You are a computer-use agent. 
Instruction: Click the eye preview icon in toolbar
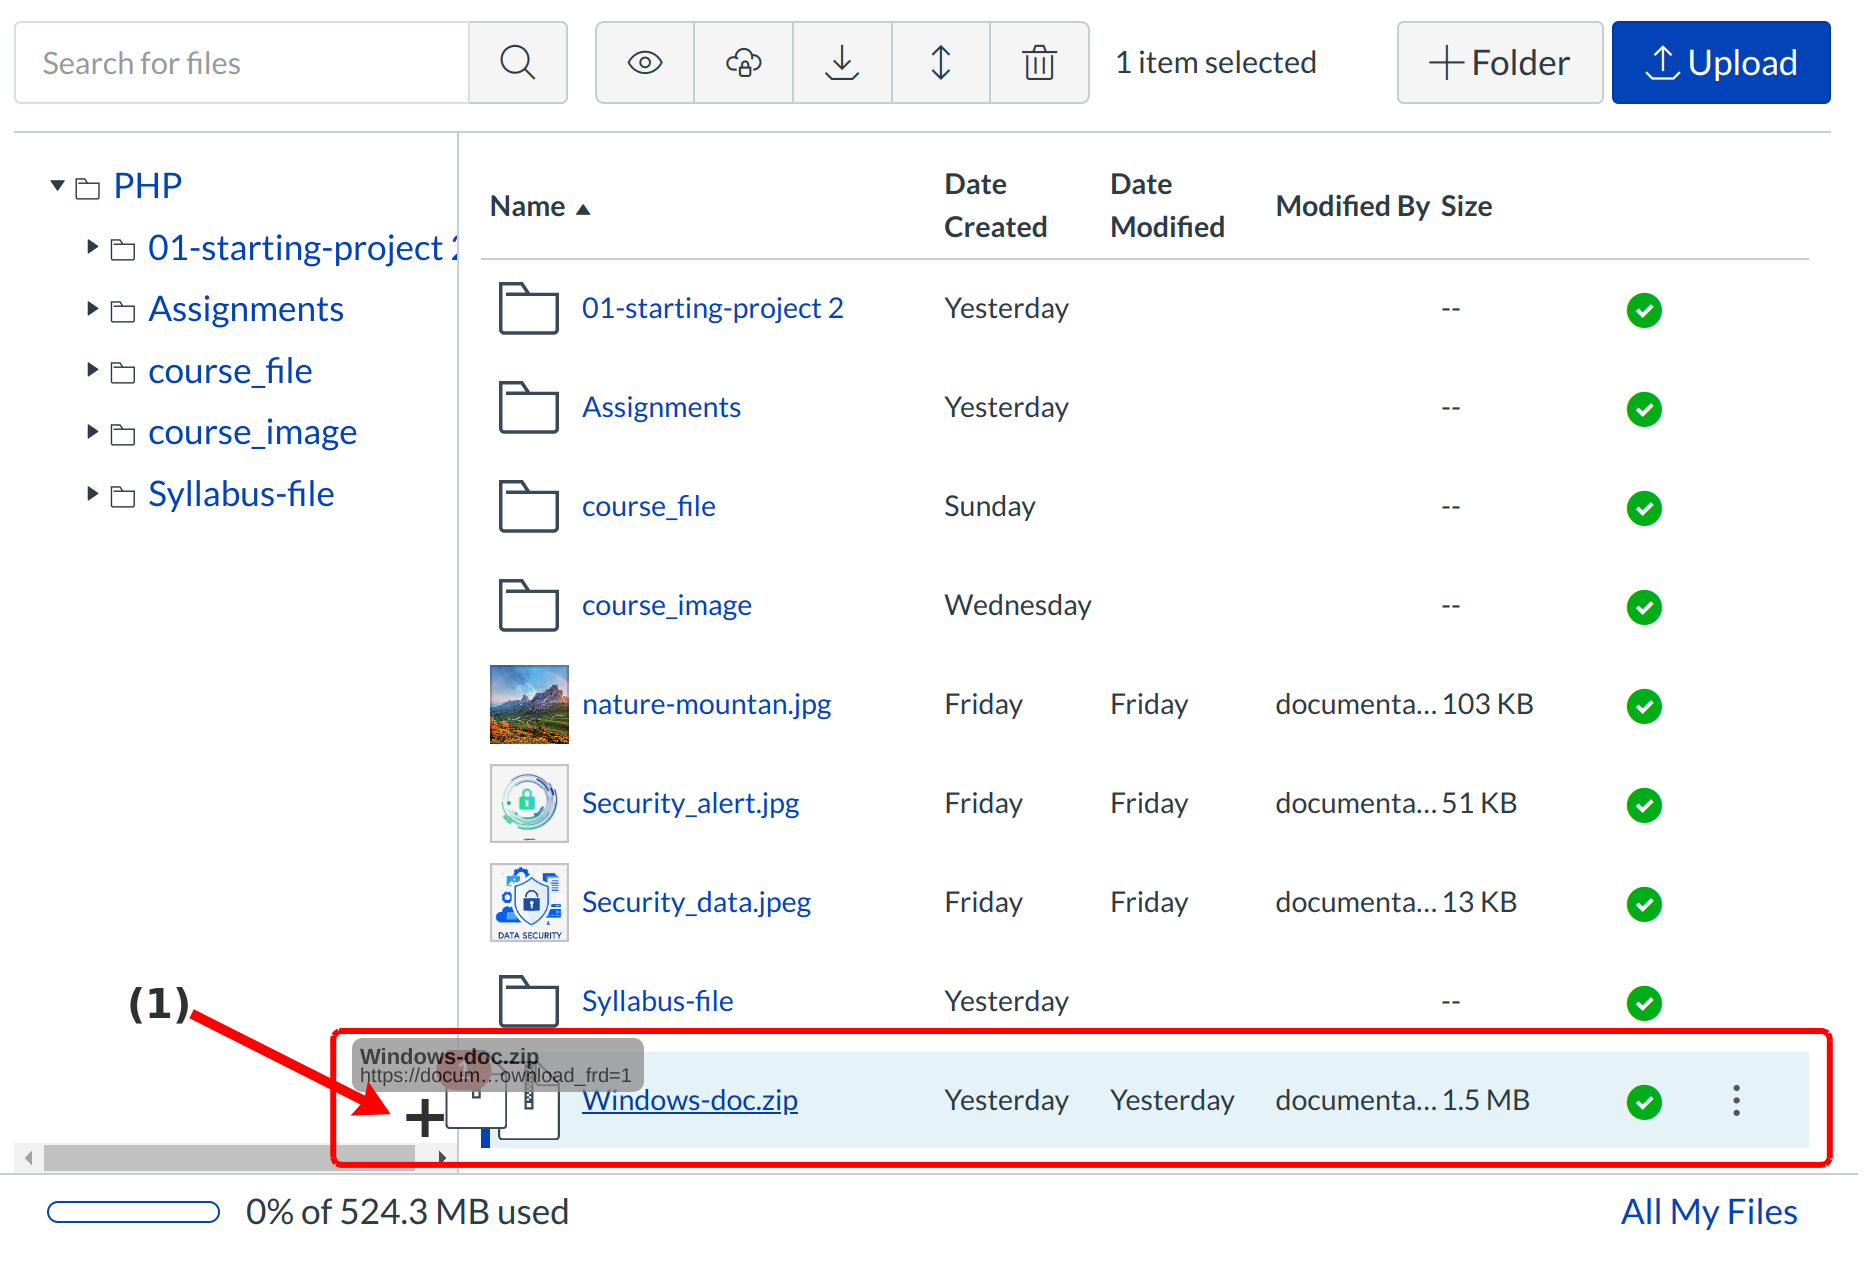point(645,63)
